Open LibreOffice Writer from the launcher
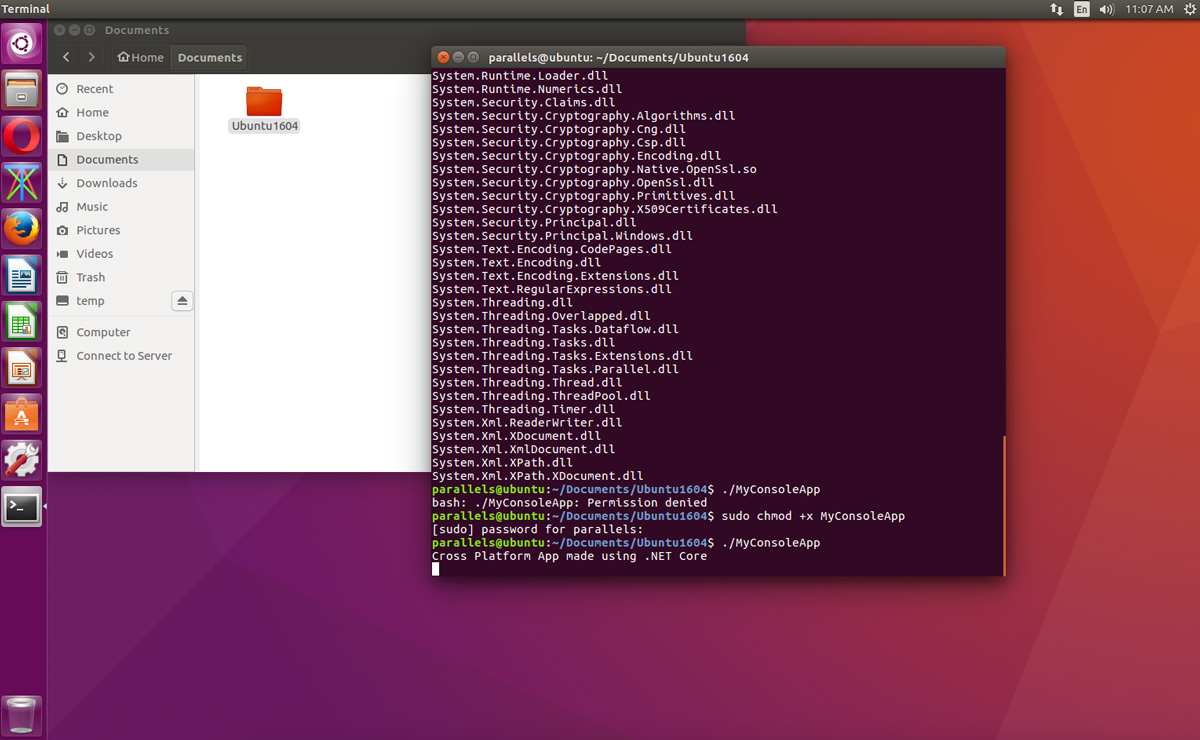The height and width of the screenshot is (740, 1200). (x=22, y=275)
